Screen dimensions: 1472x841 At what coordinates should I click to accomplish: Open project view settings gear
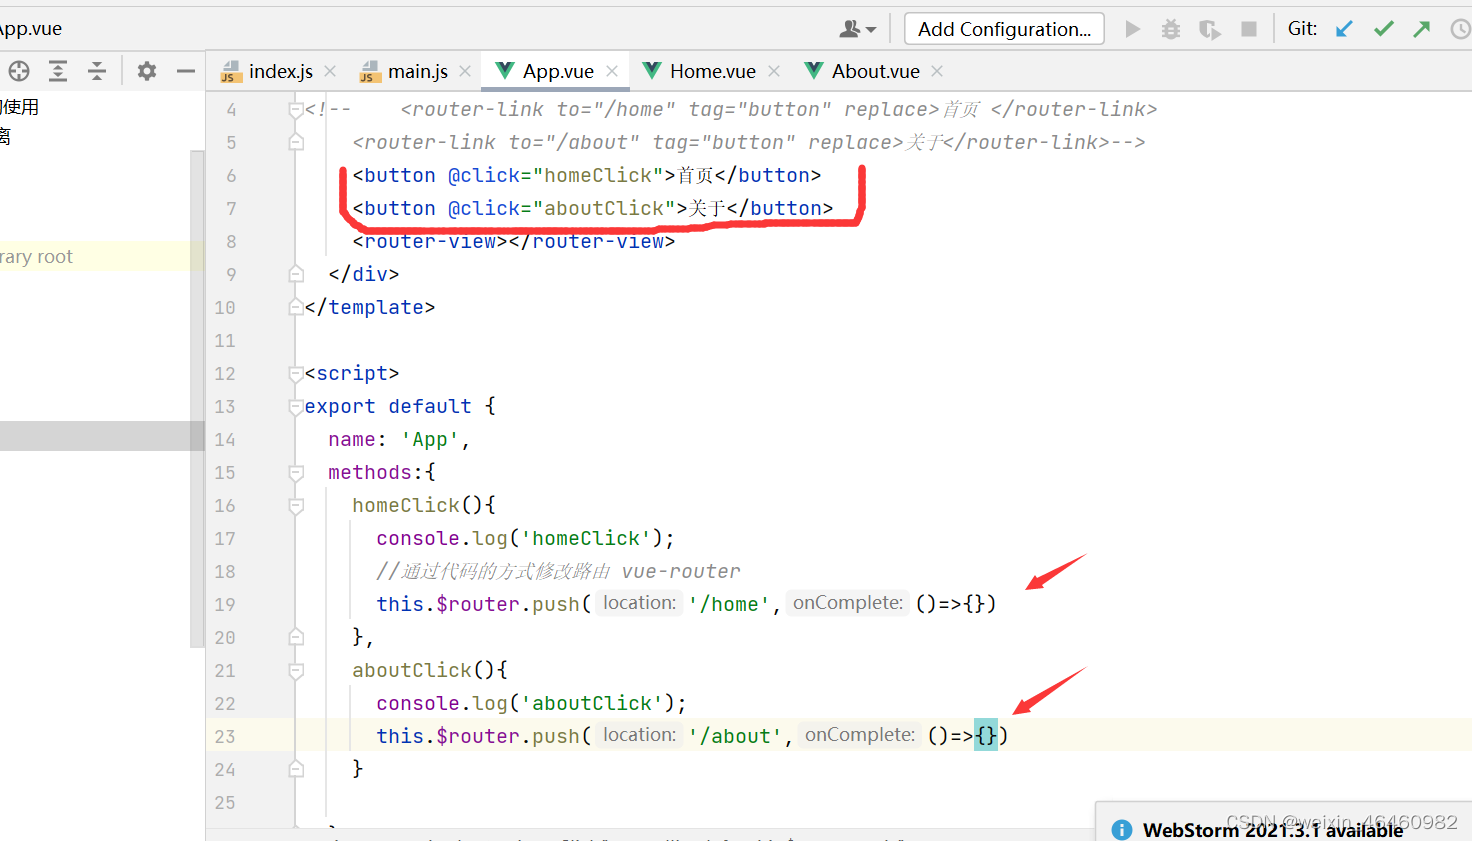coord(147,71)
